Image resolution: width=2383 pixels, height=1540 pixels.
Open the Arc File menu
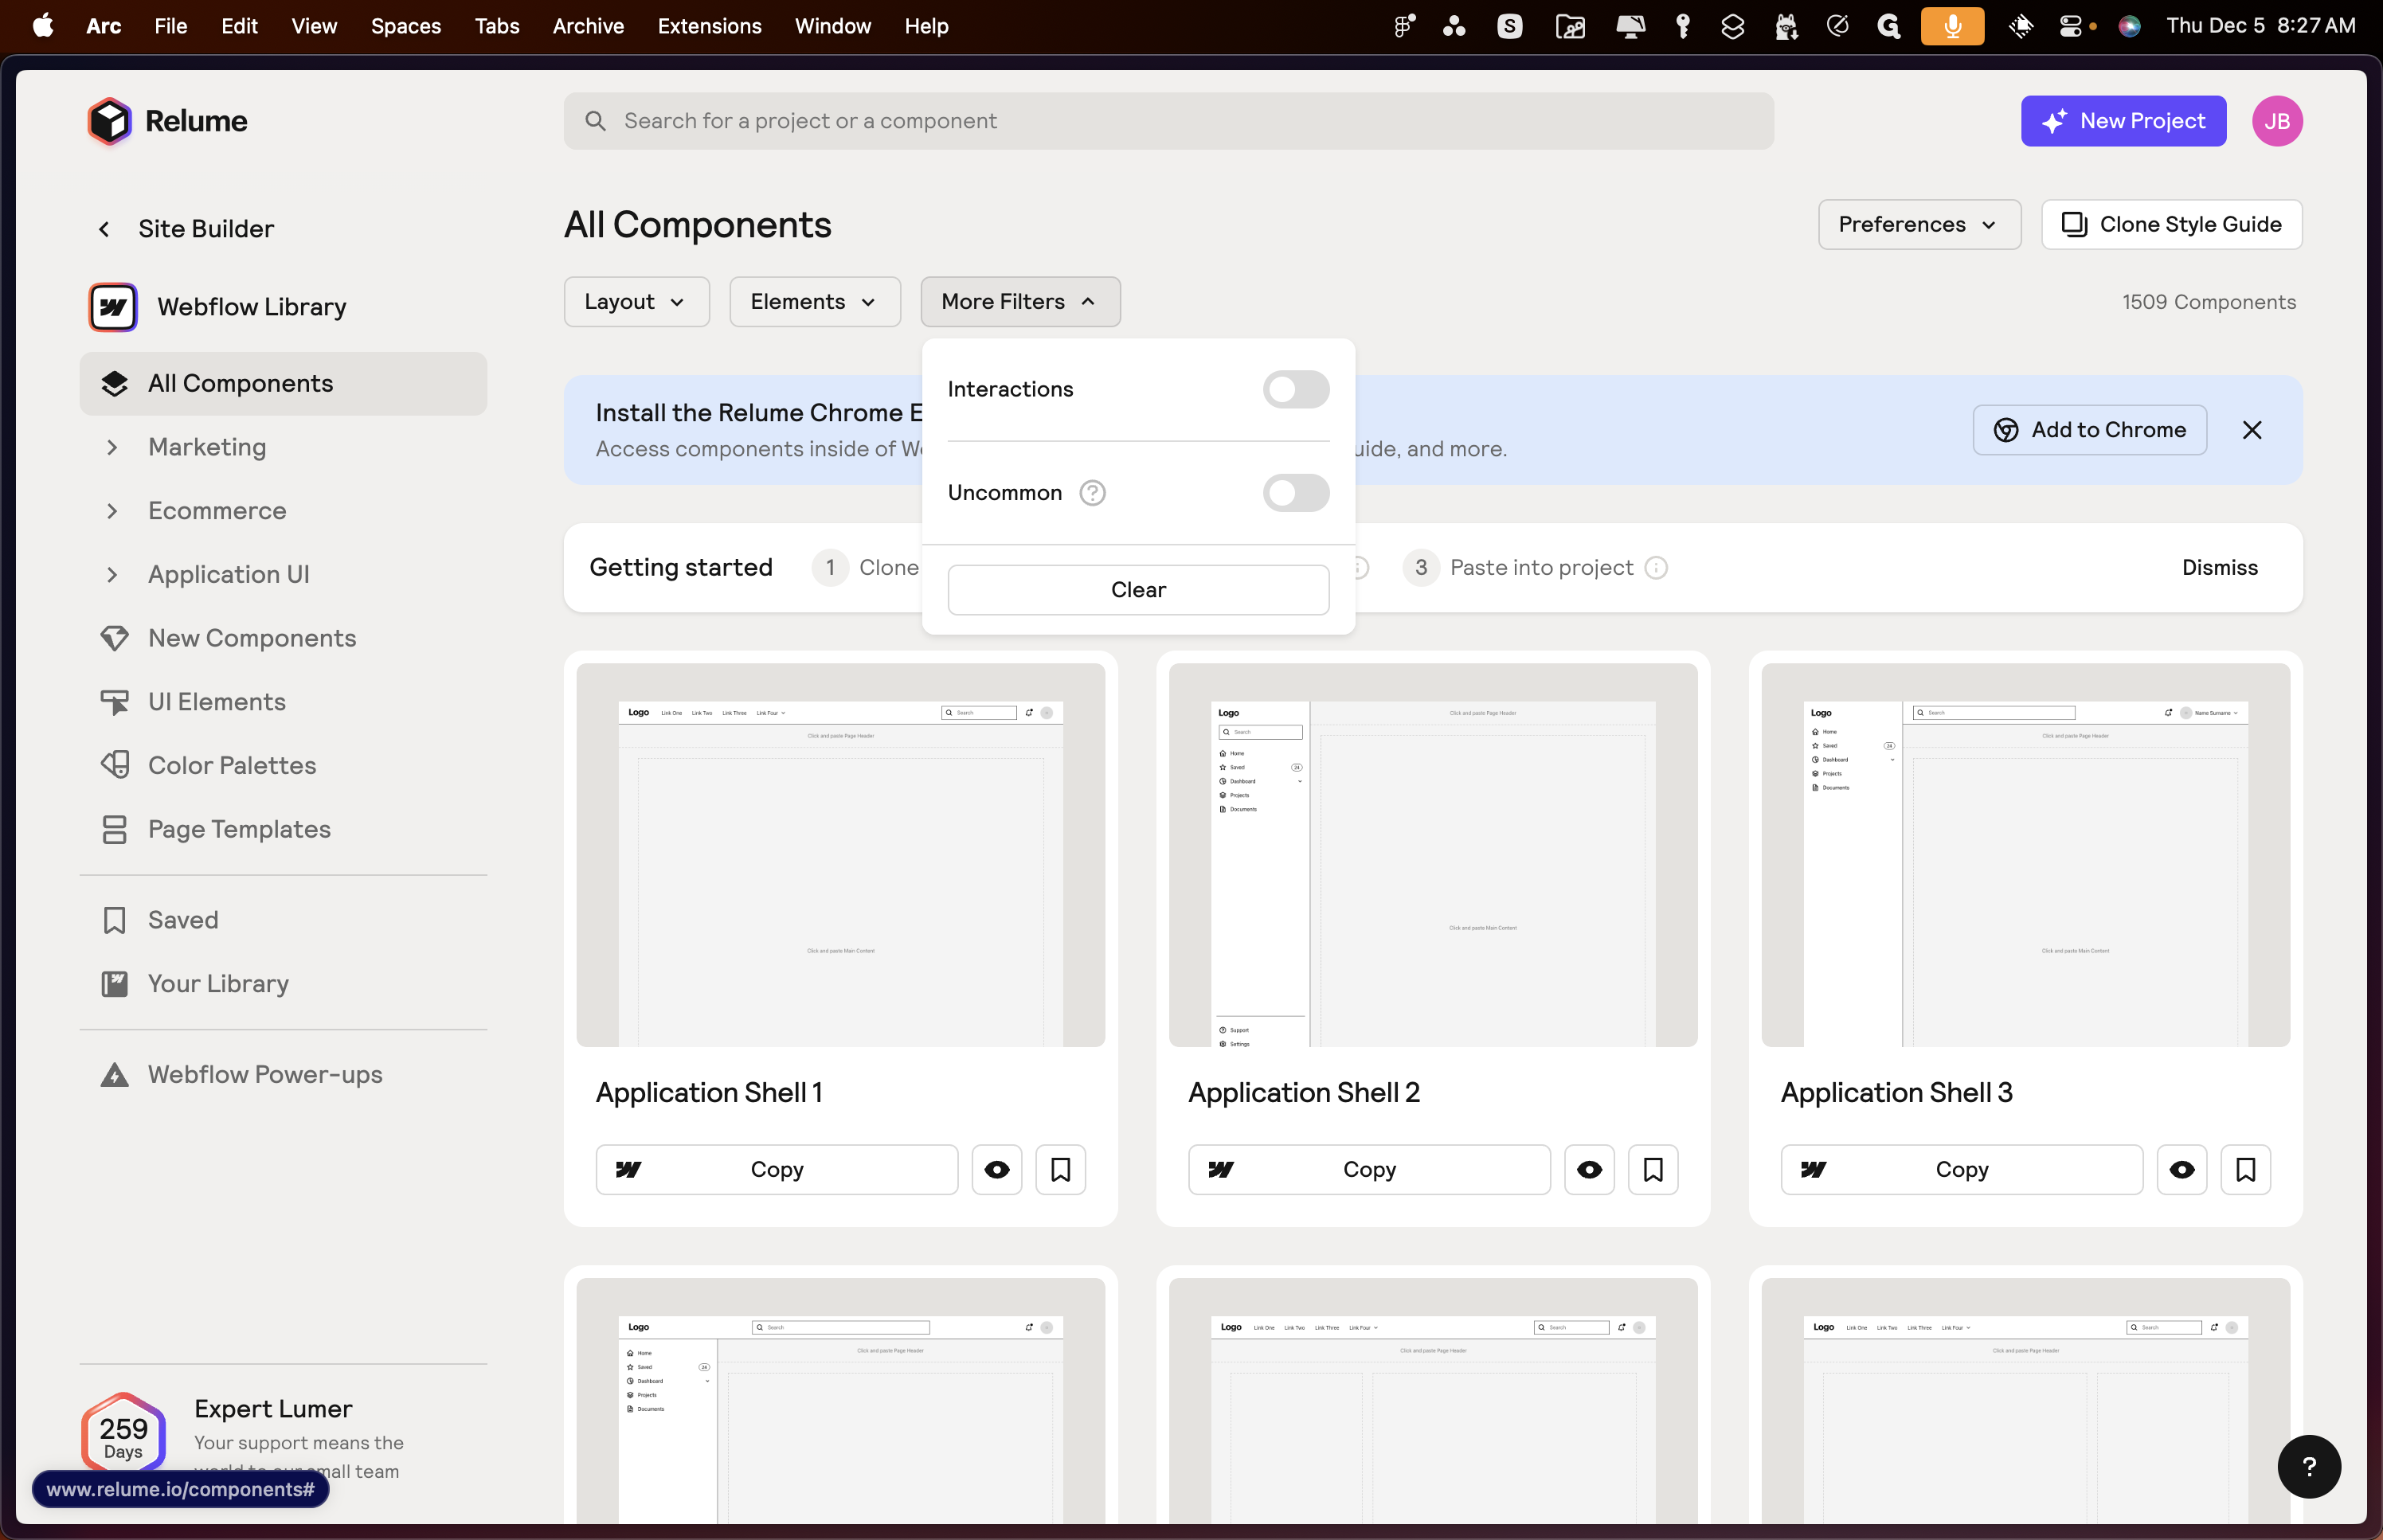(x=171, y=26)
